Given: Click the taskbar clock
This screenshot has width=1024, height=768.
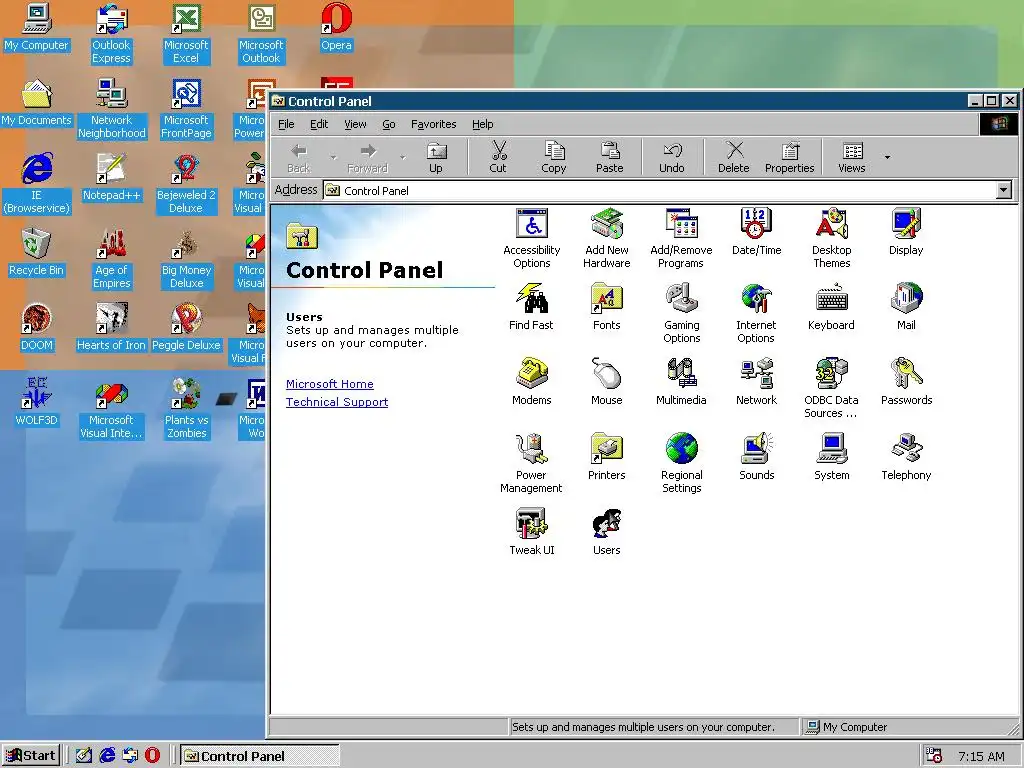Looking at the screenshot, I should coord(981,756).
